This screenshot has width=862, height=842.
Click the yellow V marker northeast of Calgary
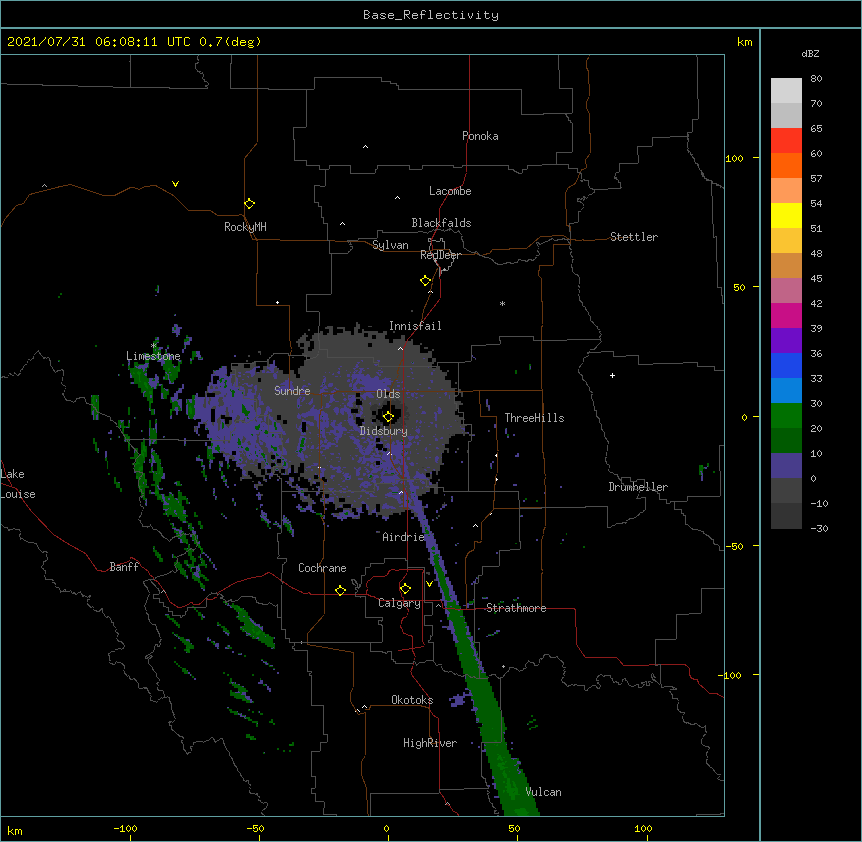click(429, 584)
